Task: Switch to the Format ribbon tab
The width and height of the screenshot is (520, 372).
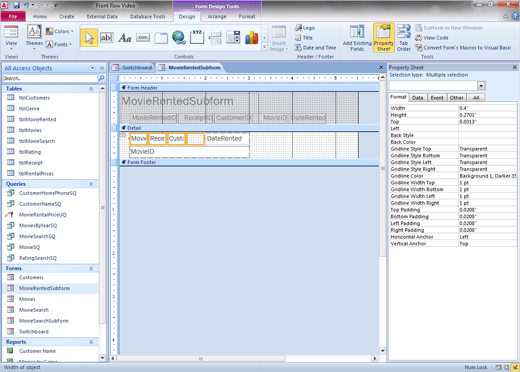Action: 247,16
